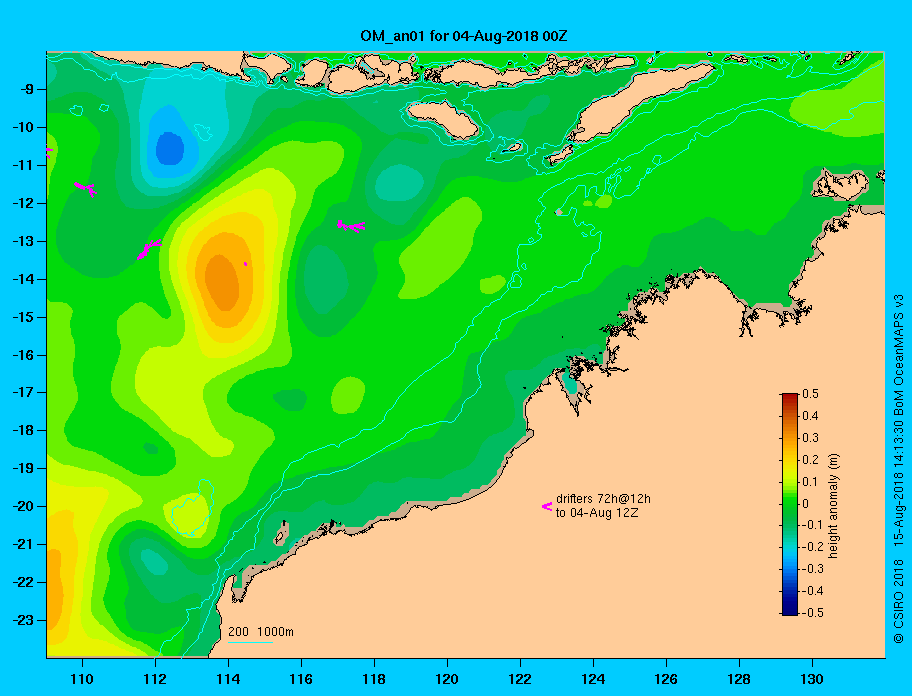Click latitude label '-16' on the y-axis
The image size is (912, 696).
click(x=23, y=355)
